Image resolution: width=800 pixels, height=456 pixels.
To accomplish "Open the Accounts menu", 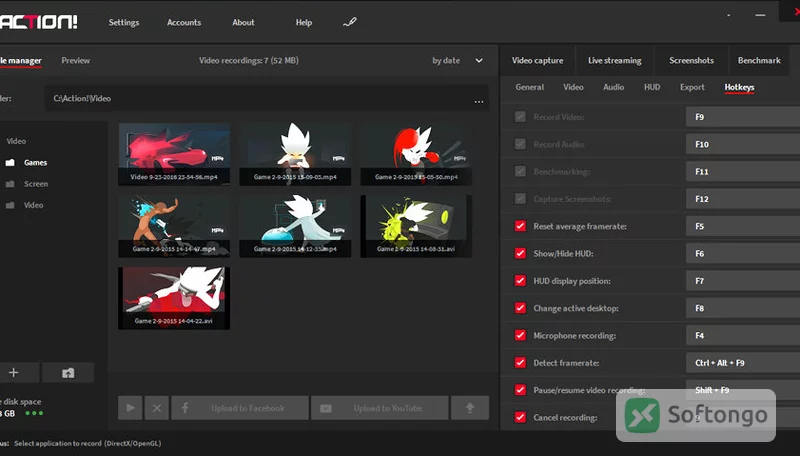I will click(x=184, y=22).
